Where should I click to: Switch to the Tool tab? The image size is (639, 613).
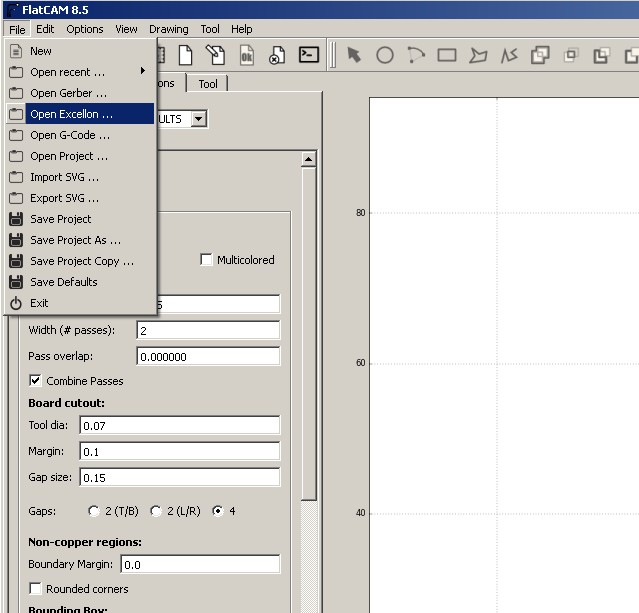(208, 84)
